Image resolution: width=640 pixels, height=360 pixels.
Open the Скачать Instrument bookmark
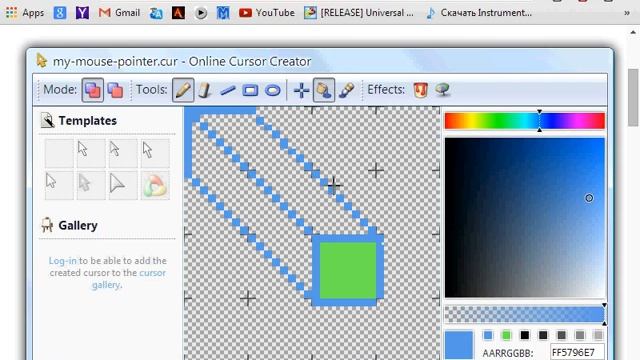click(x=479, y=13)
